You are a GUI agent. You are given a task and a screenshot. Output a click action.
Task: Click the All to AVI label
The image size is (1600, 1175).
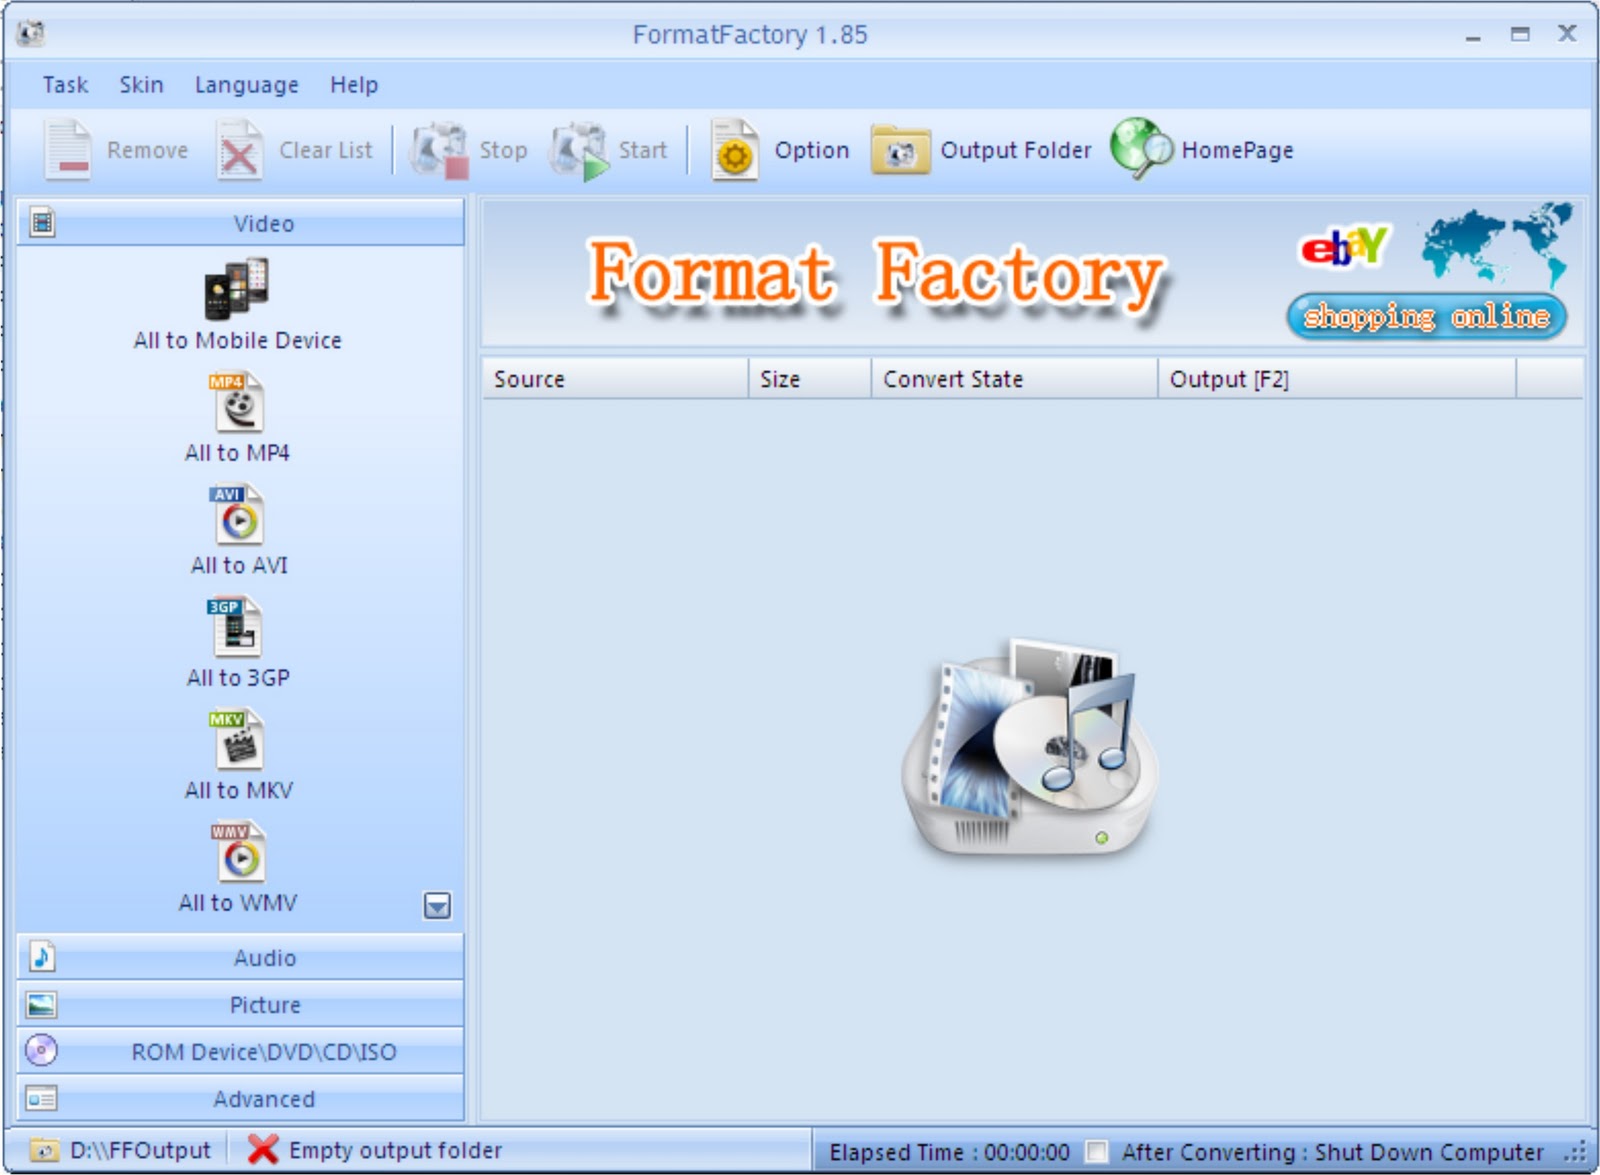pos(239,565)
